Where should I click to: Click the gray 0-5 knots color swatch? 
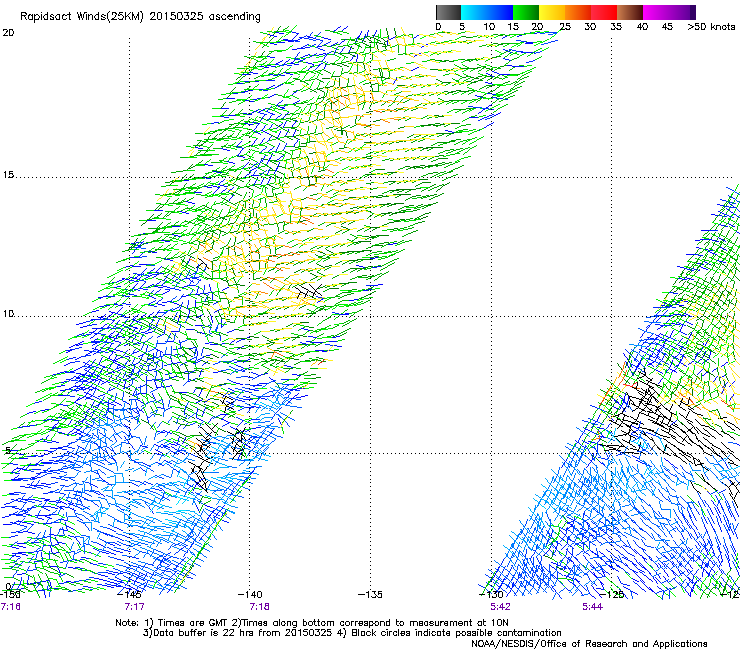[x=448, y=12]
